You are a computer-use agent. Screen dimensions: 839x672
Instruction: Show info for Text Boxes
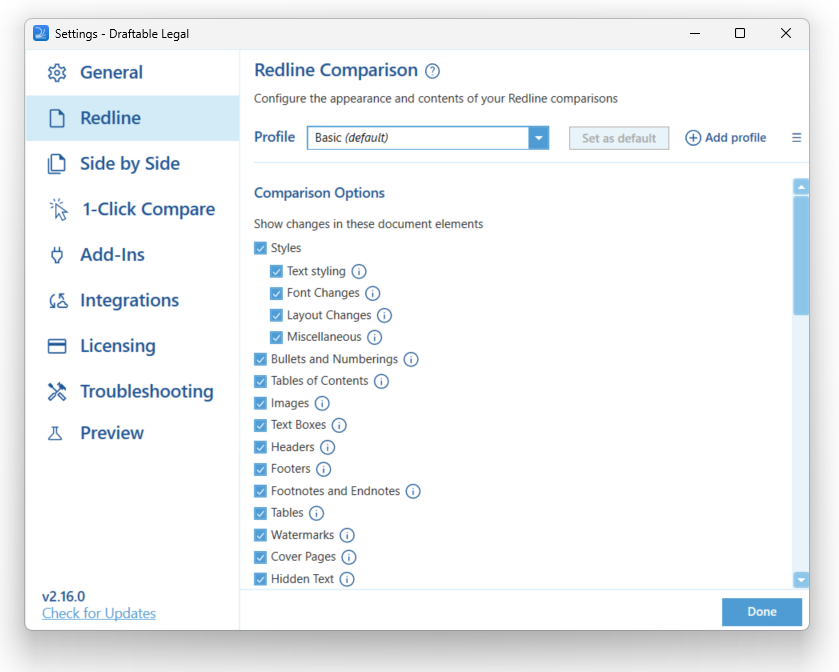[x=339, y=425]
